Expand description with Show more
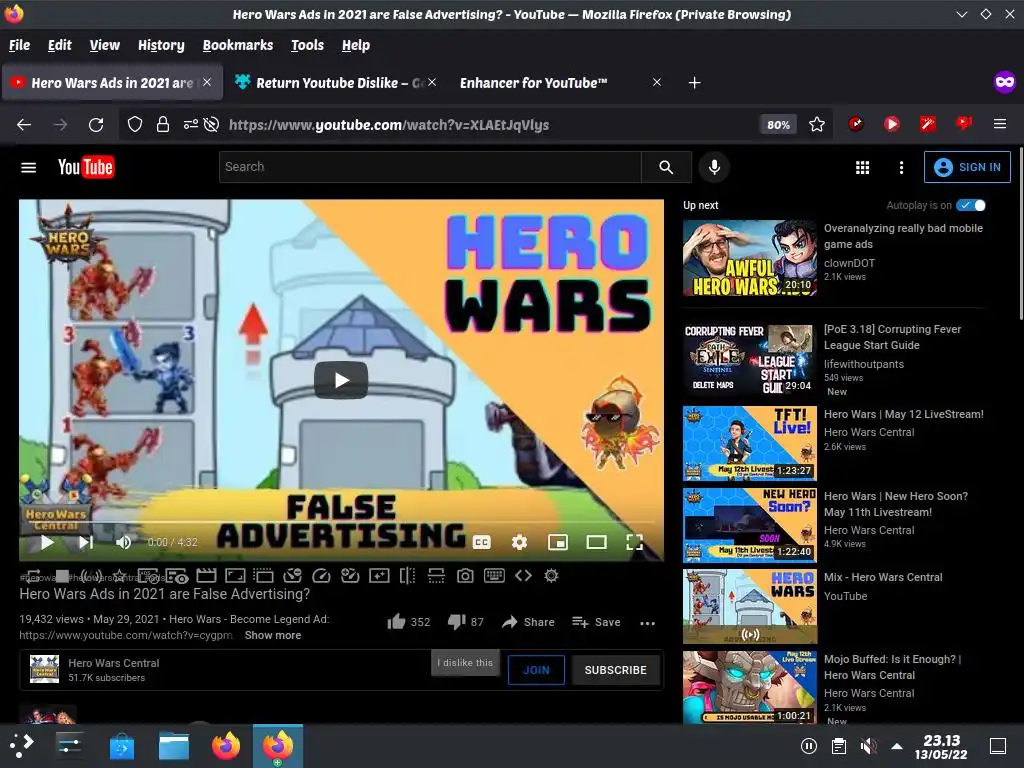 (x=273, y=635)
